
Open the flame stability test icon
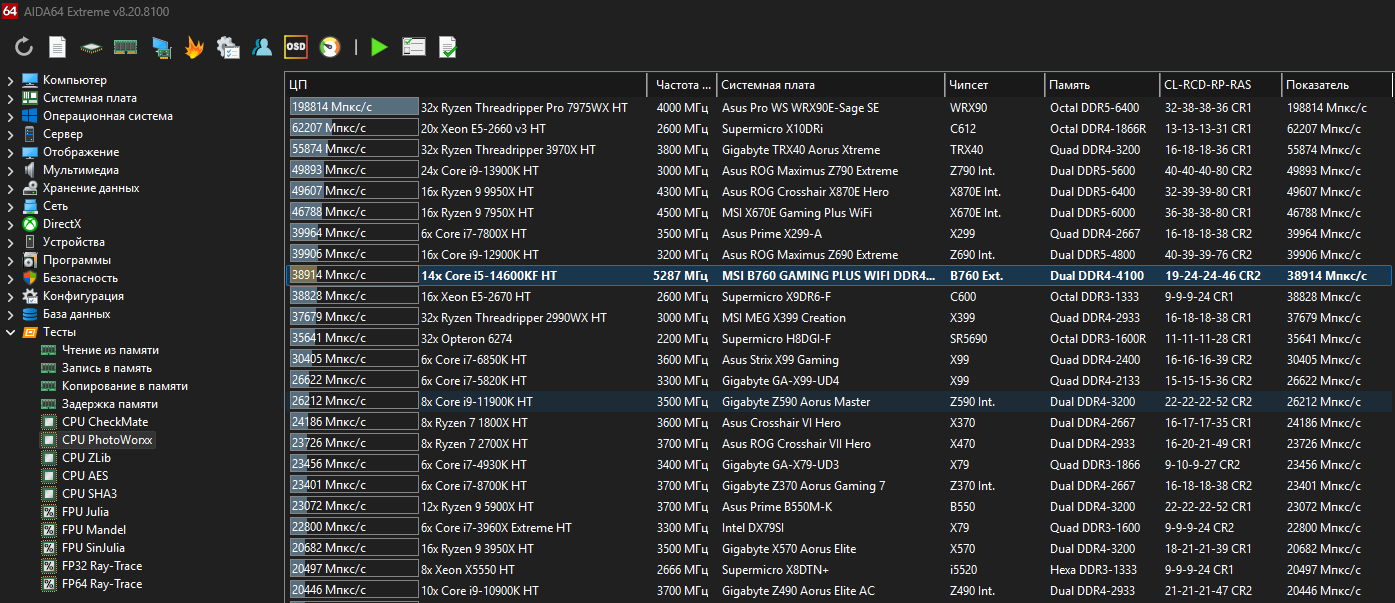tap(194, 46)
